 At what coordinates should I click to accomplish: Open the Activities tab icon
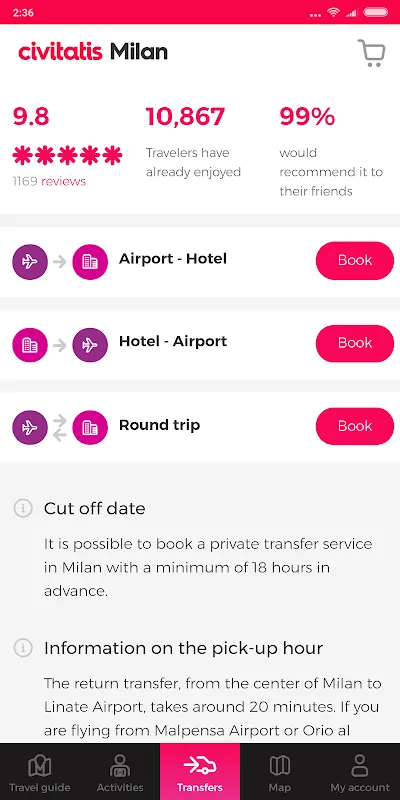pos(120,766)
